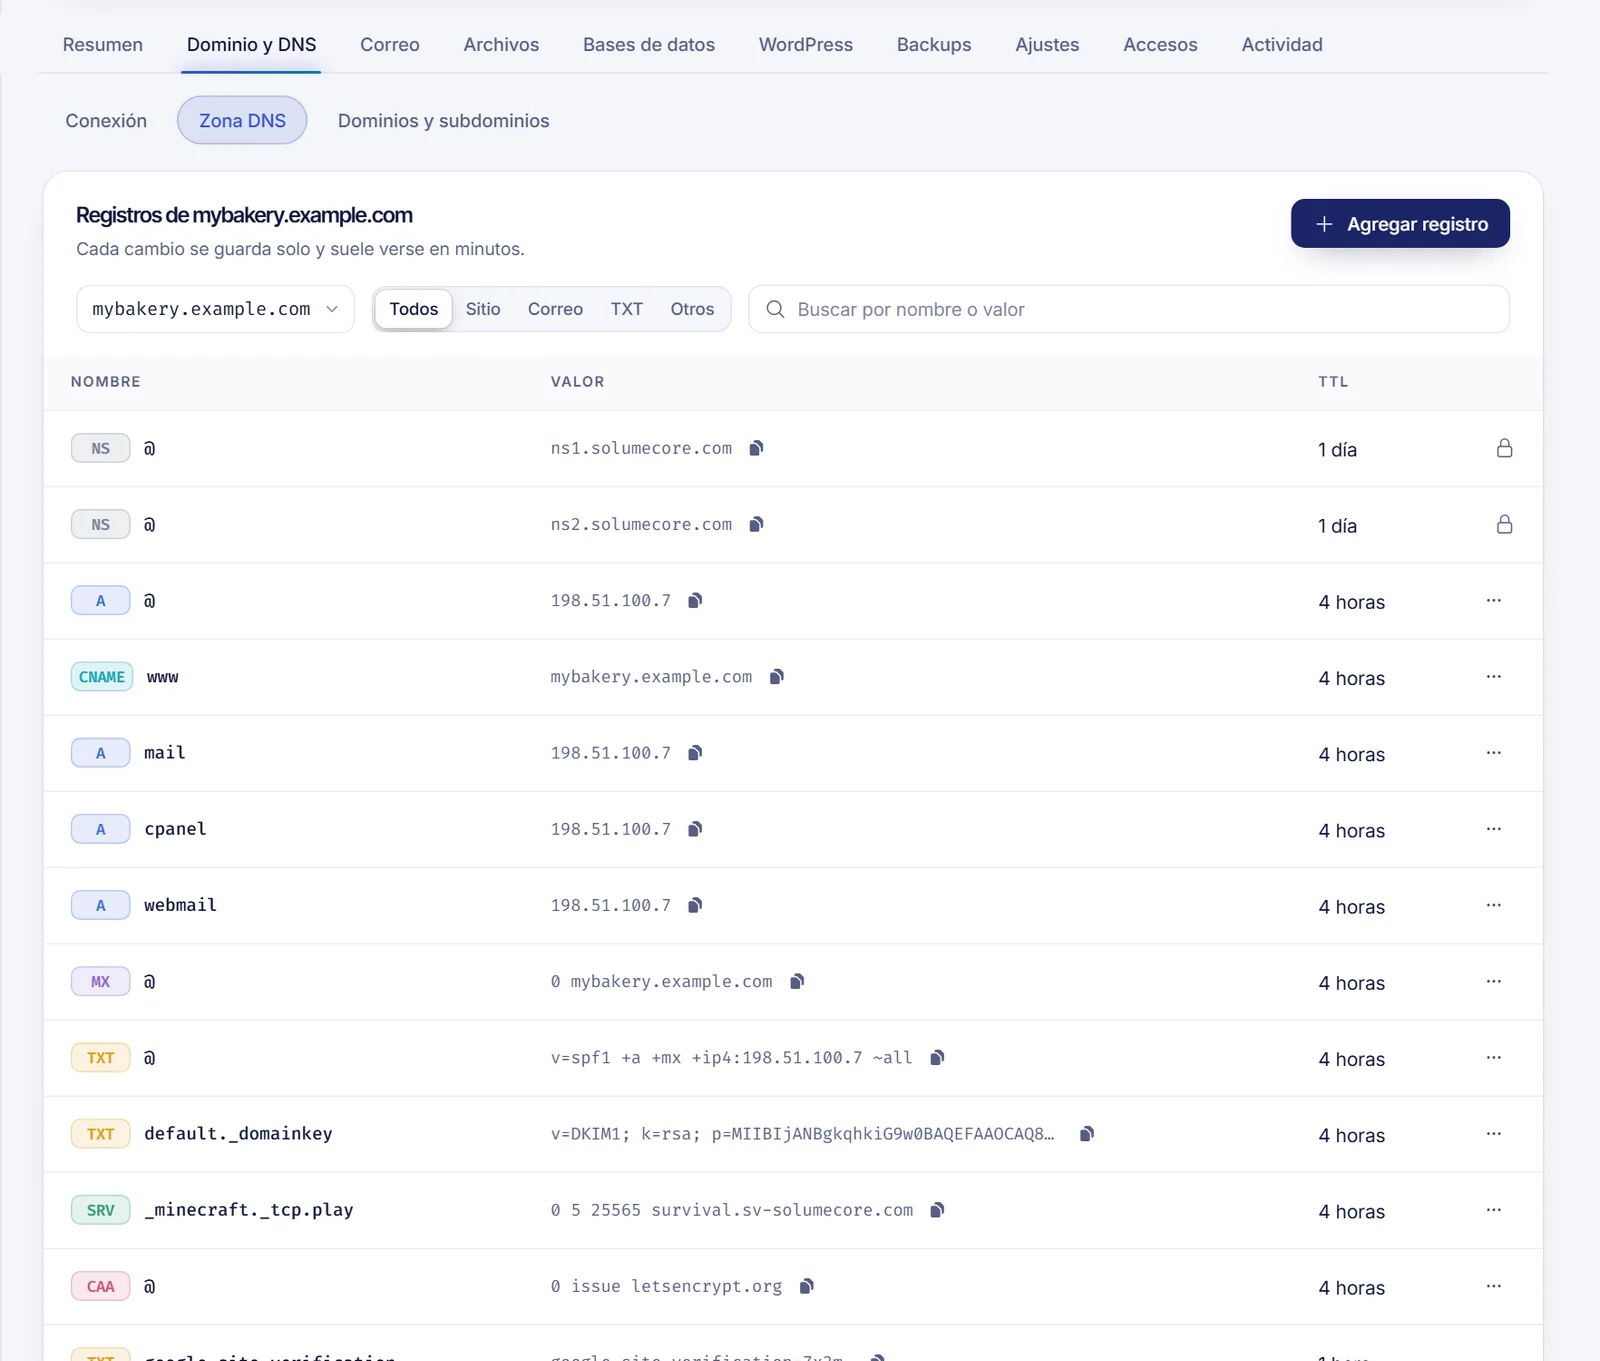Open the options menu for the @ A record
Viewport: 1600px width, 1361px height.
click(x=1494, y=600)
